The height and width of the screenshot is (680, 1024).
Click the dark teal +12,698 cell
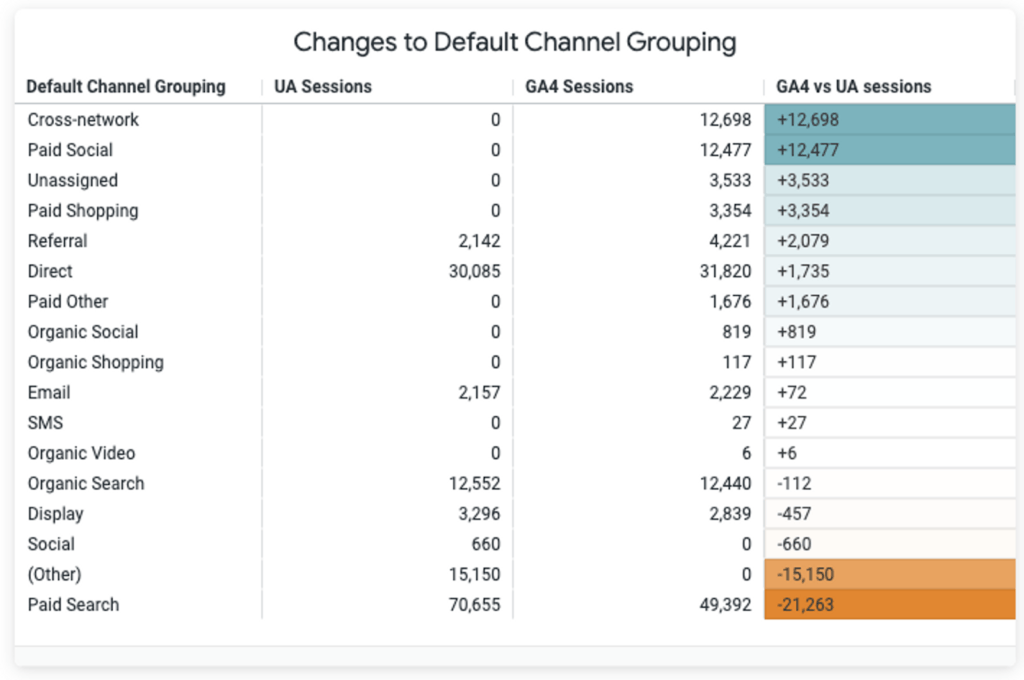pos(889,120)
